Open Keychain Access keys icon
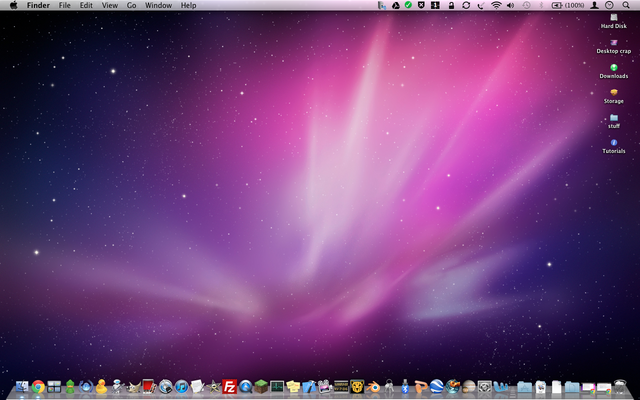Viewport: 640px width, 400px height. 389,386
